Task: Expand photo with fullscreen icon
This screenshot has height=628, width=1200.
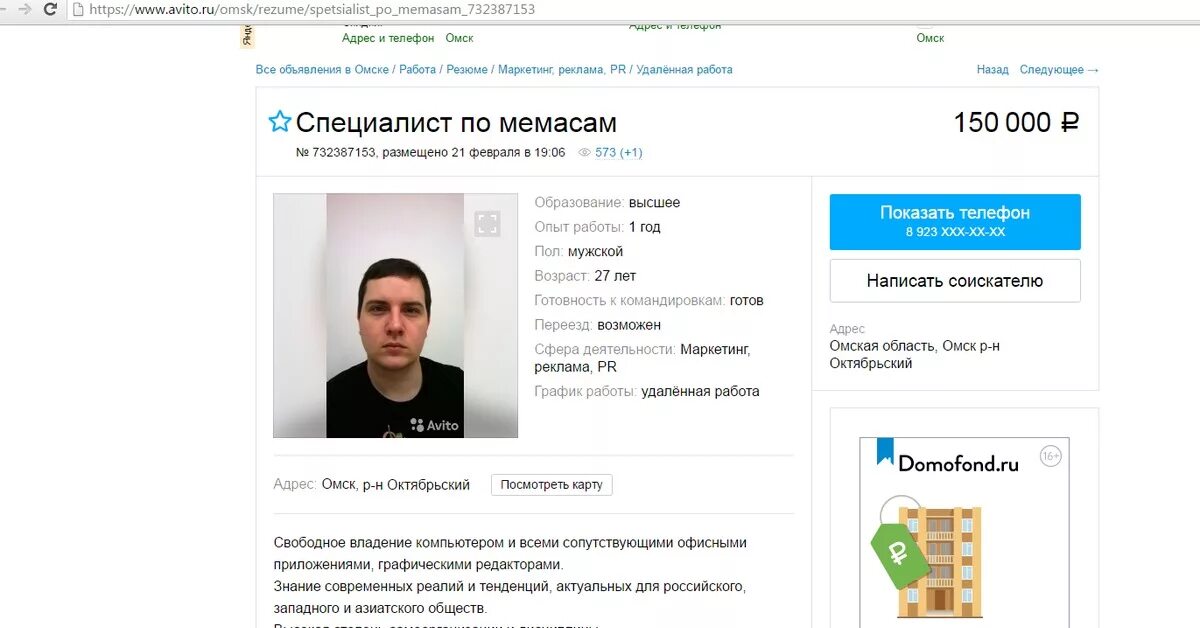Action: click(x=487, y=224)
